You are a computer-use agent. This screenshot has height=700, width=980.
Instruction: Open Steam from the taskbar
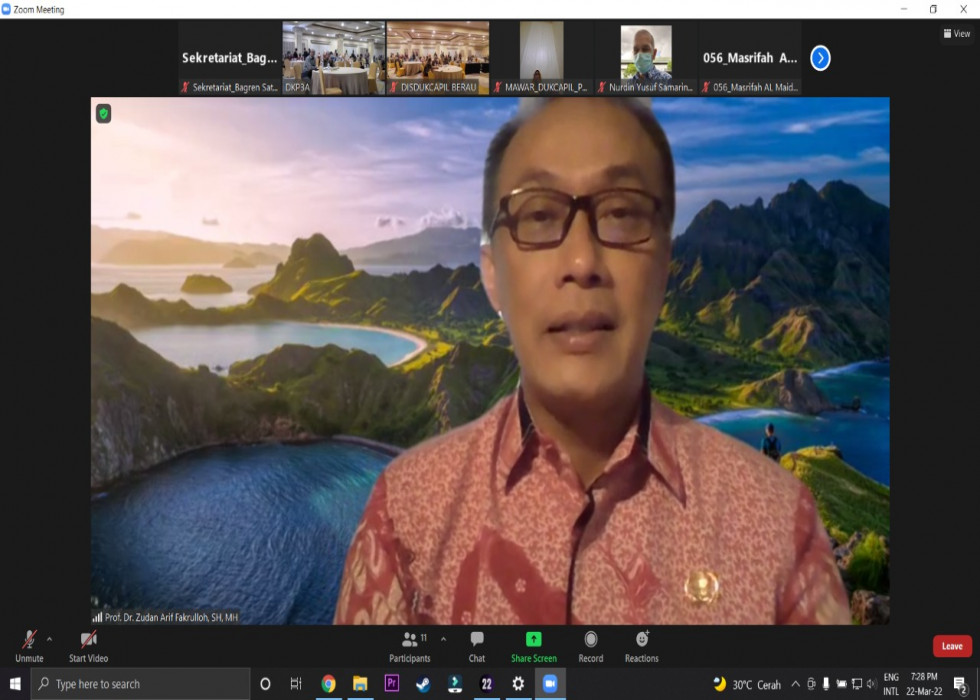coord(423,684)
